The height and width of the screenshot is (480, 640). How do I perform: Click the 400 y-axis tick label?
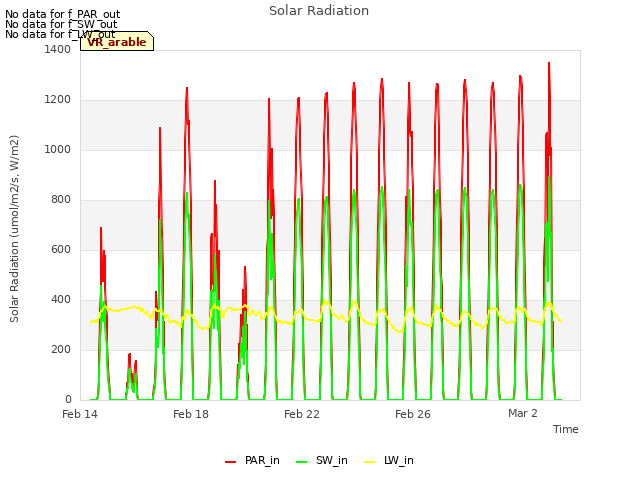(61, 300)
